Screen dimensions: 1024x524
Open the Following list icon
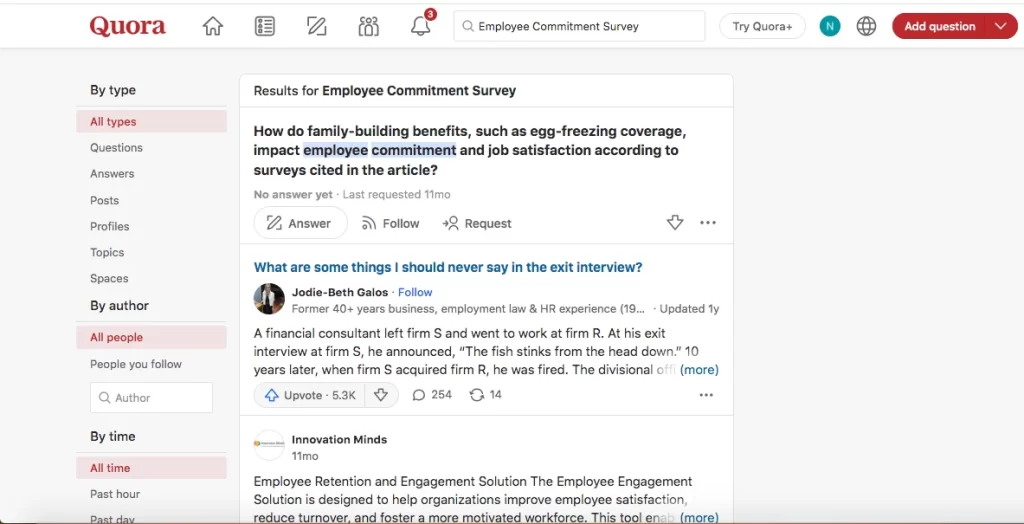point(264,26)
